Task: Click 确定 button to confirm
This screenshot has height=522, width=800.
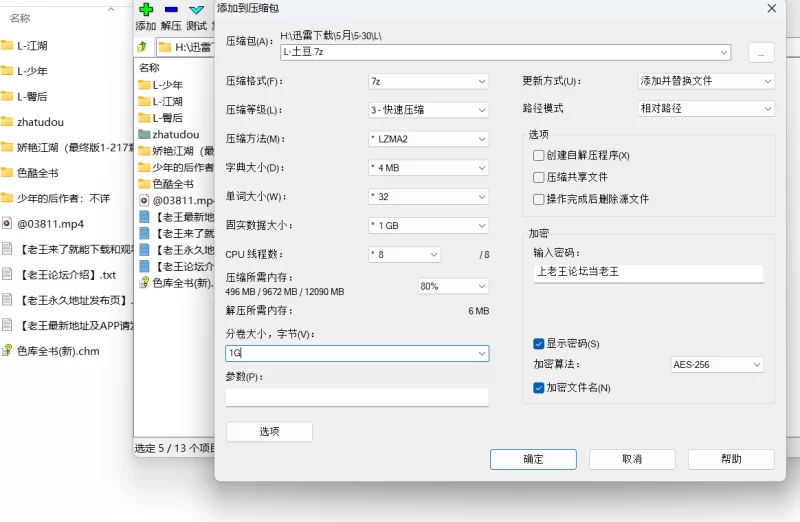Action: click(533, 459)
